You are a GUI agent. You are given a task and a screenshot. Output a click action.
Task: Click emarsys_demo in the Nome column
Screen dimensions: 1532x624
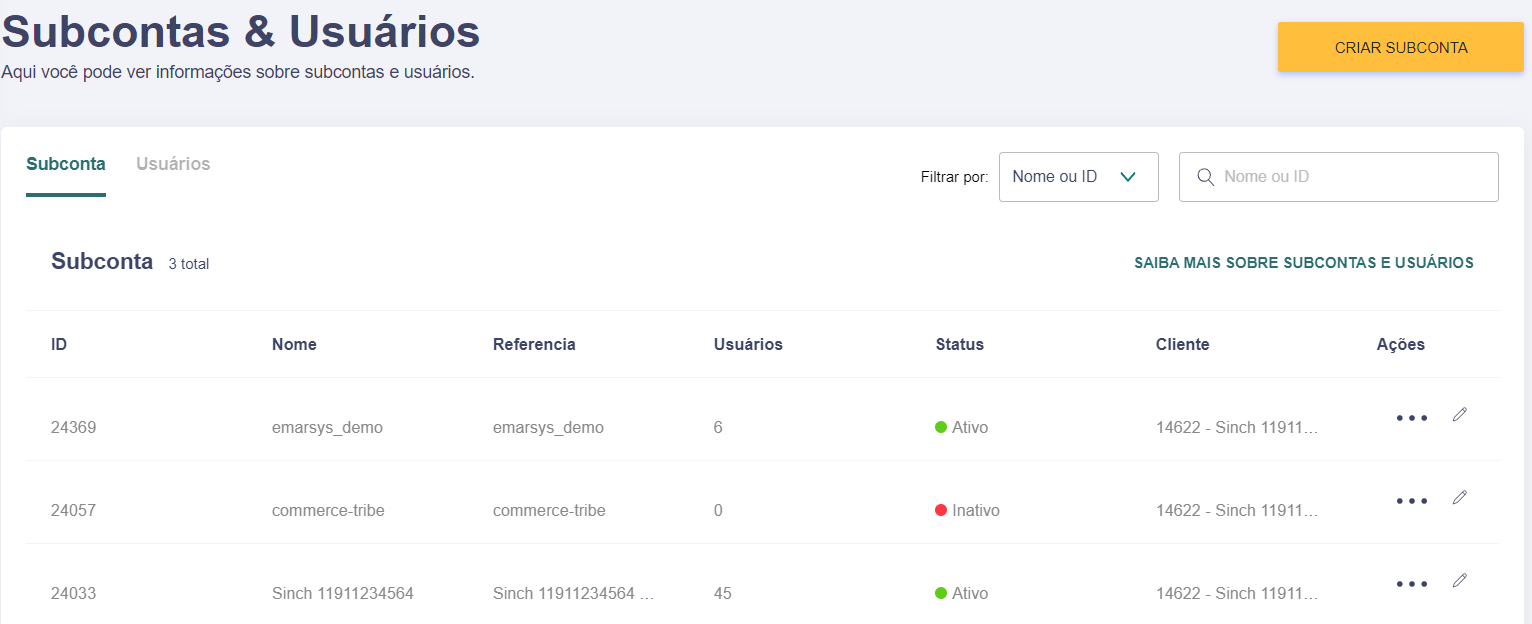[327, 427]
